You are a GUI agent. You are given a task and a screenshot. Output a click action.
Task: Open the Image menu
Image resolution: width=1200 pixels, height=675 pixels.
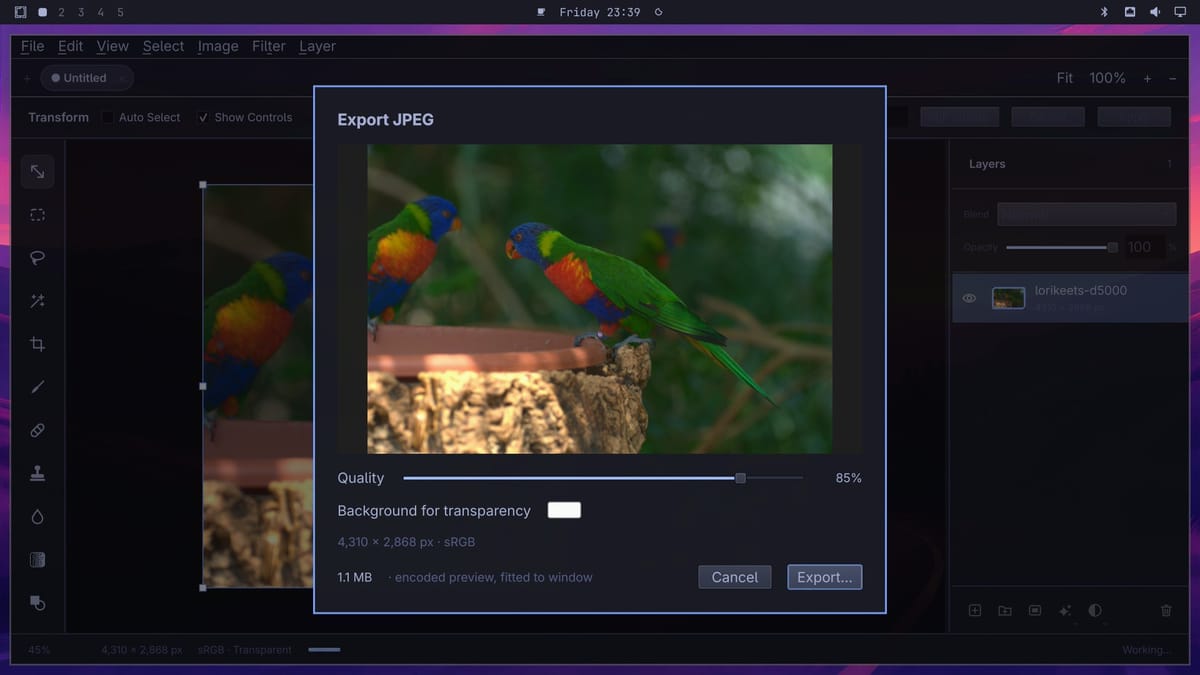coord(218,46)
